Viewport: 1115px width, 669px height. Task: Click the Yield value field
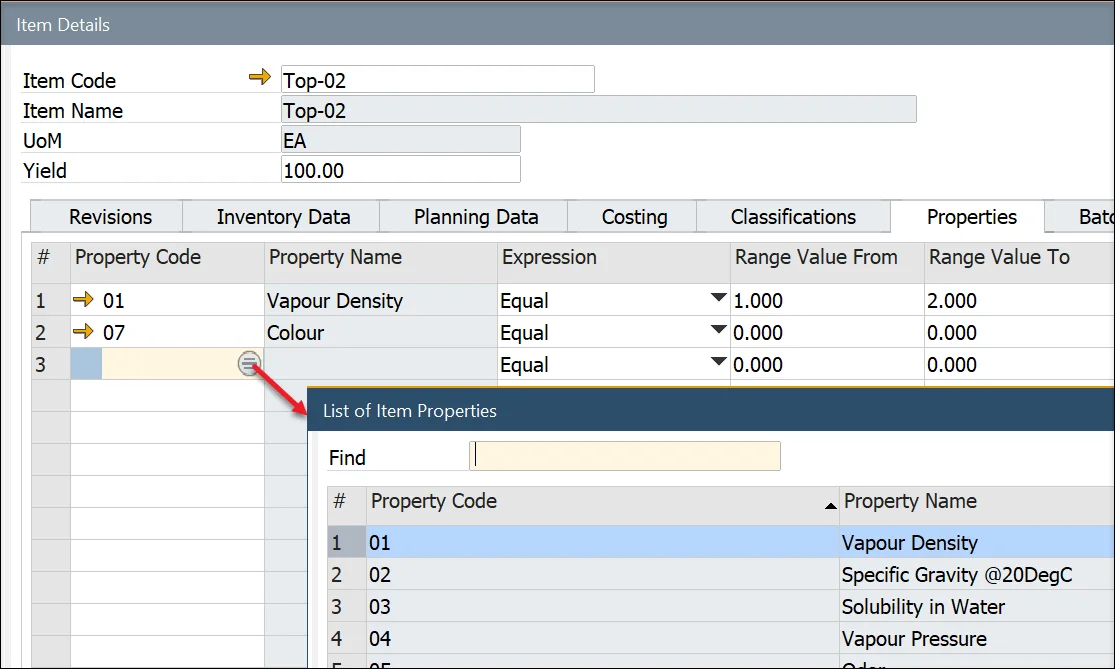click(400, 170)
